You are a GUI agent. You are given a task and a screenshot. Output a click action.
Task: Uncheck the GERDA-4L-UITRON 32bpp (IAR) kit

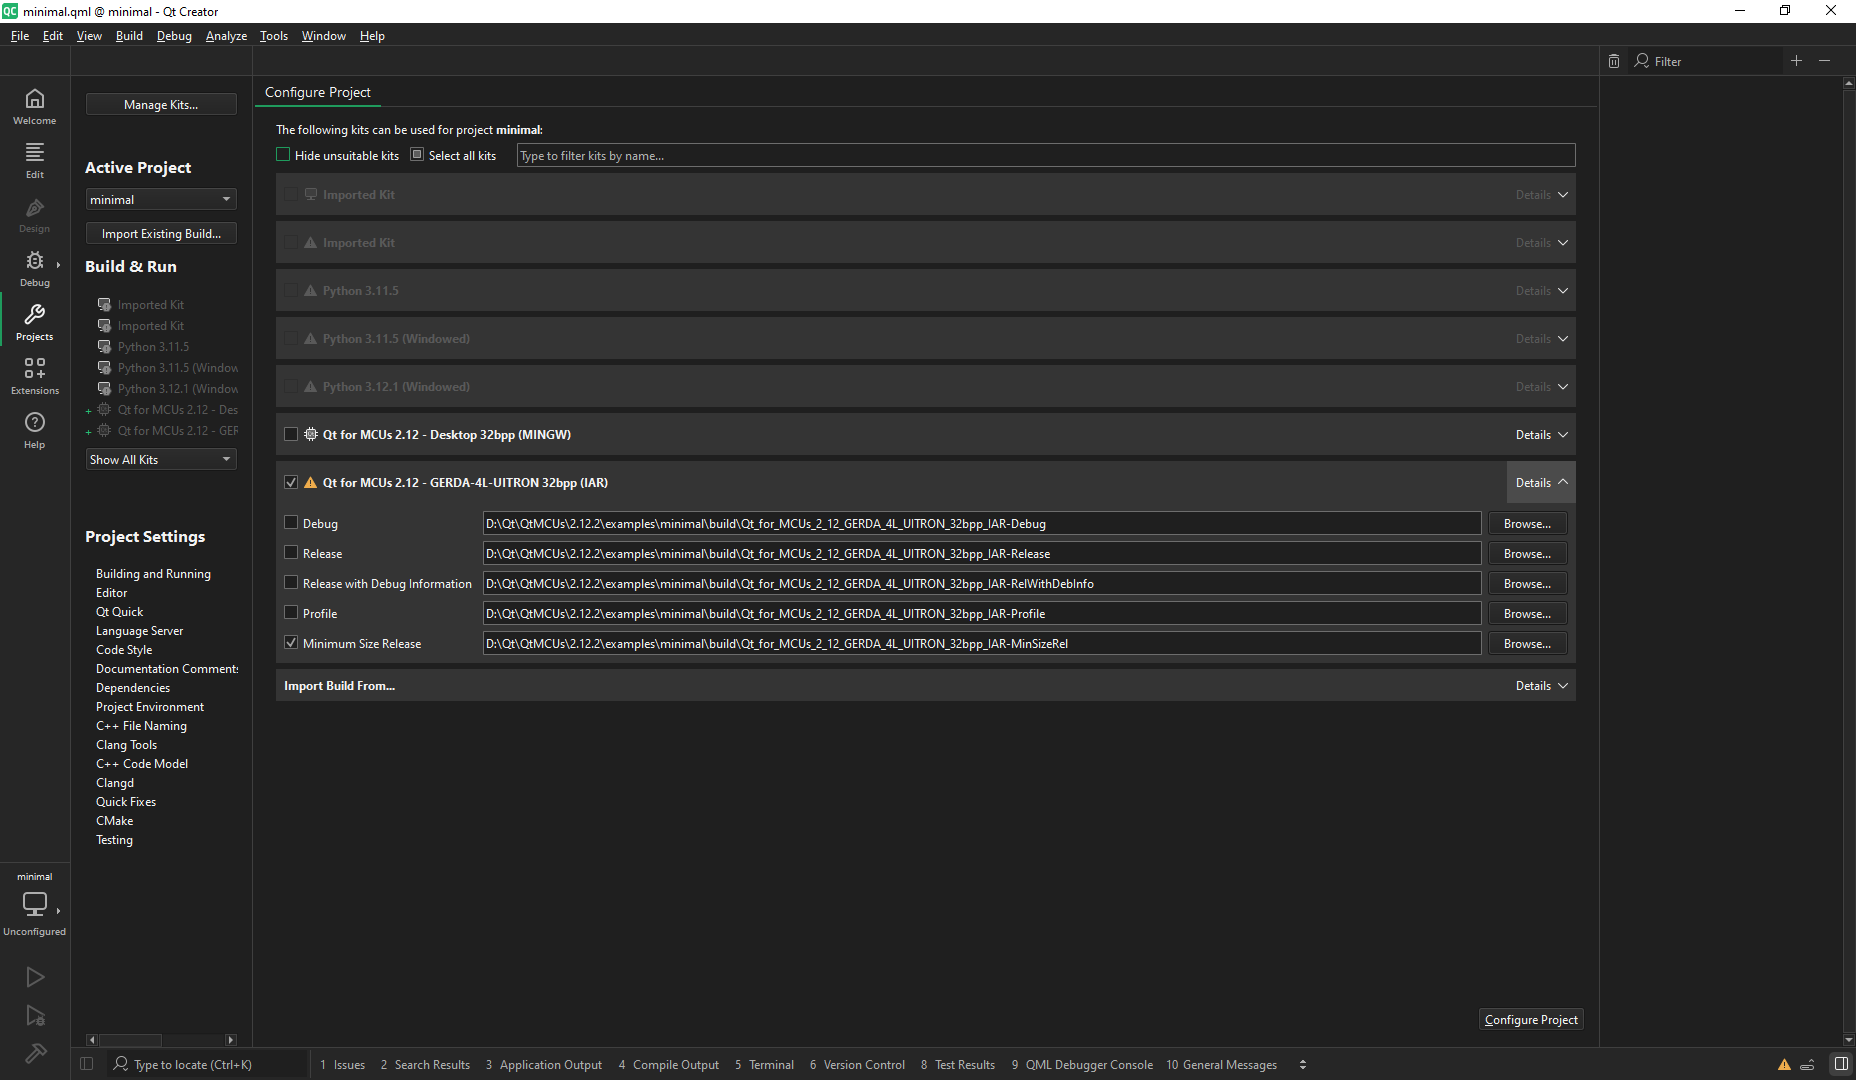[291, 482]
